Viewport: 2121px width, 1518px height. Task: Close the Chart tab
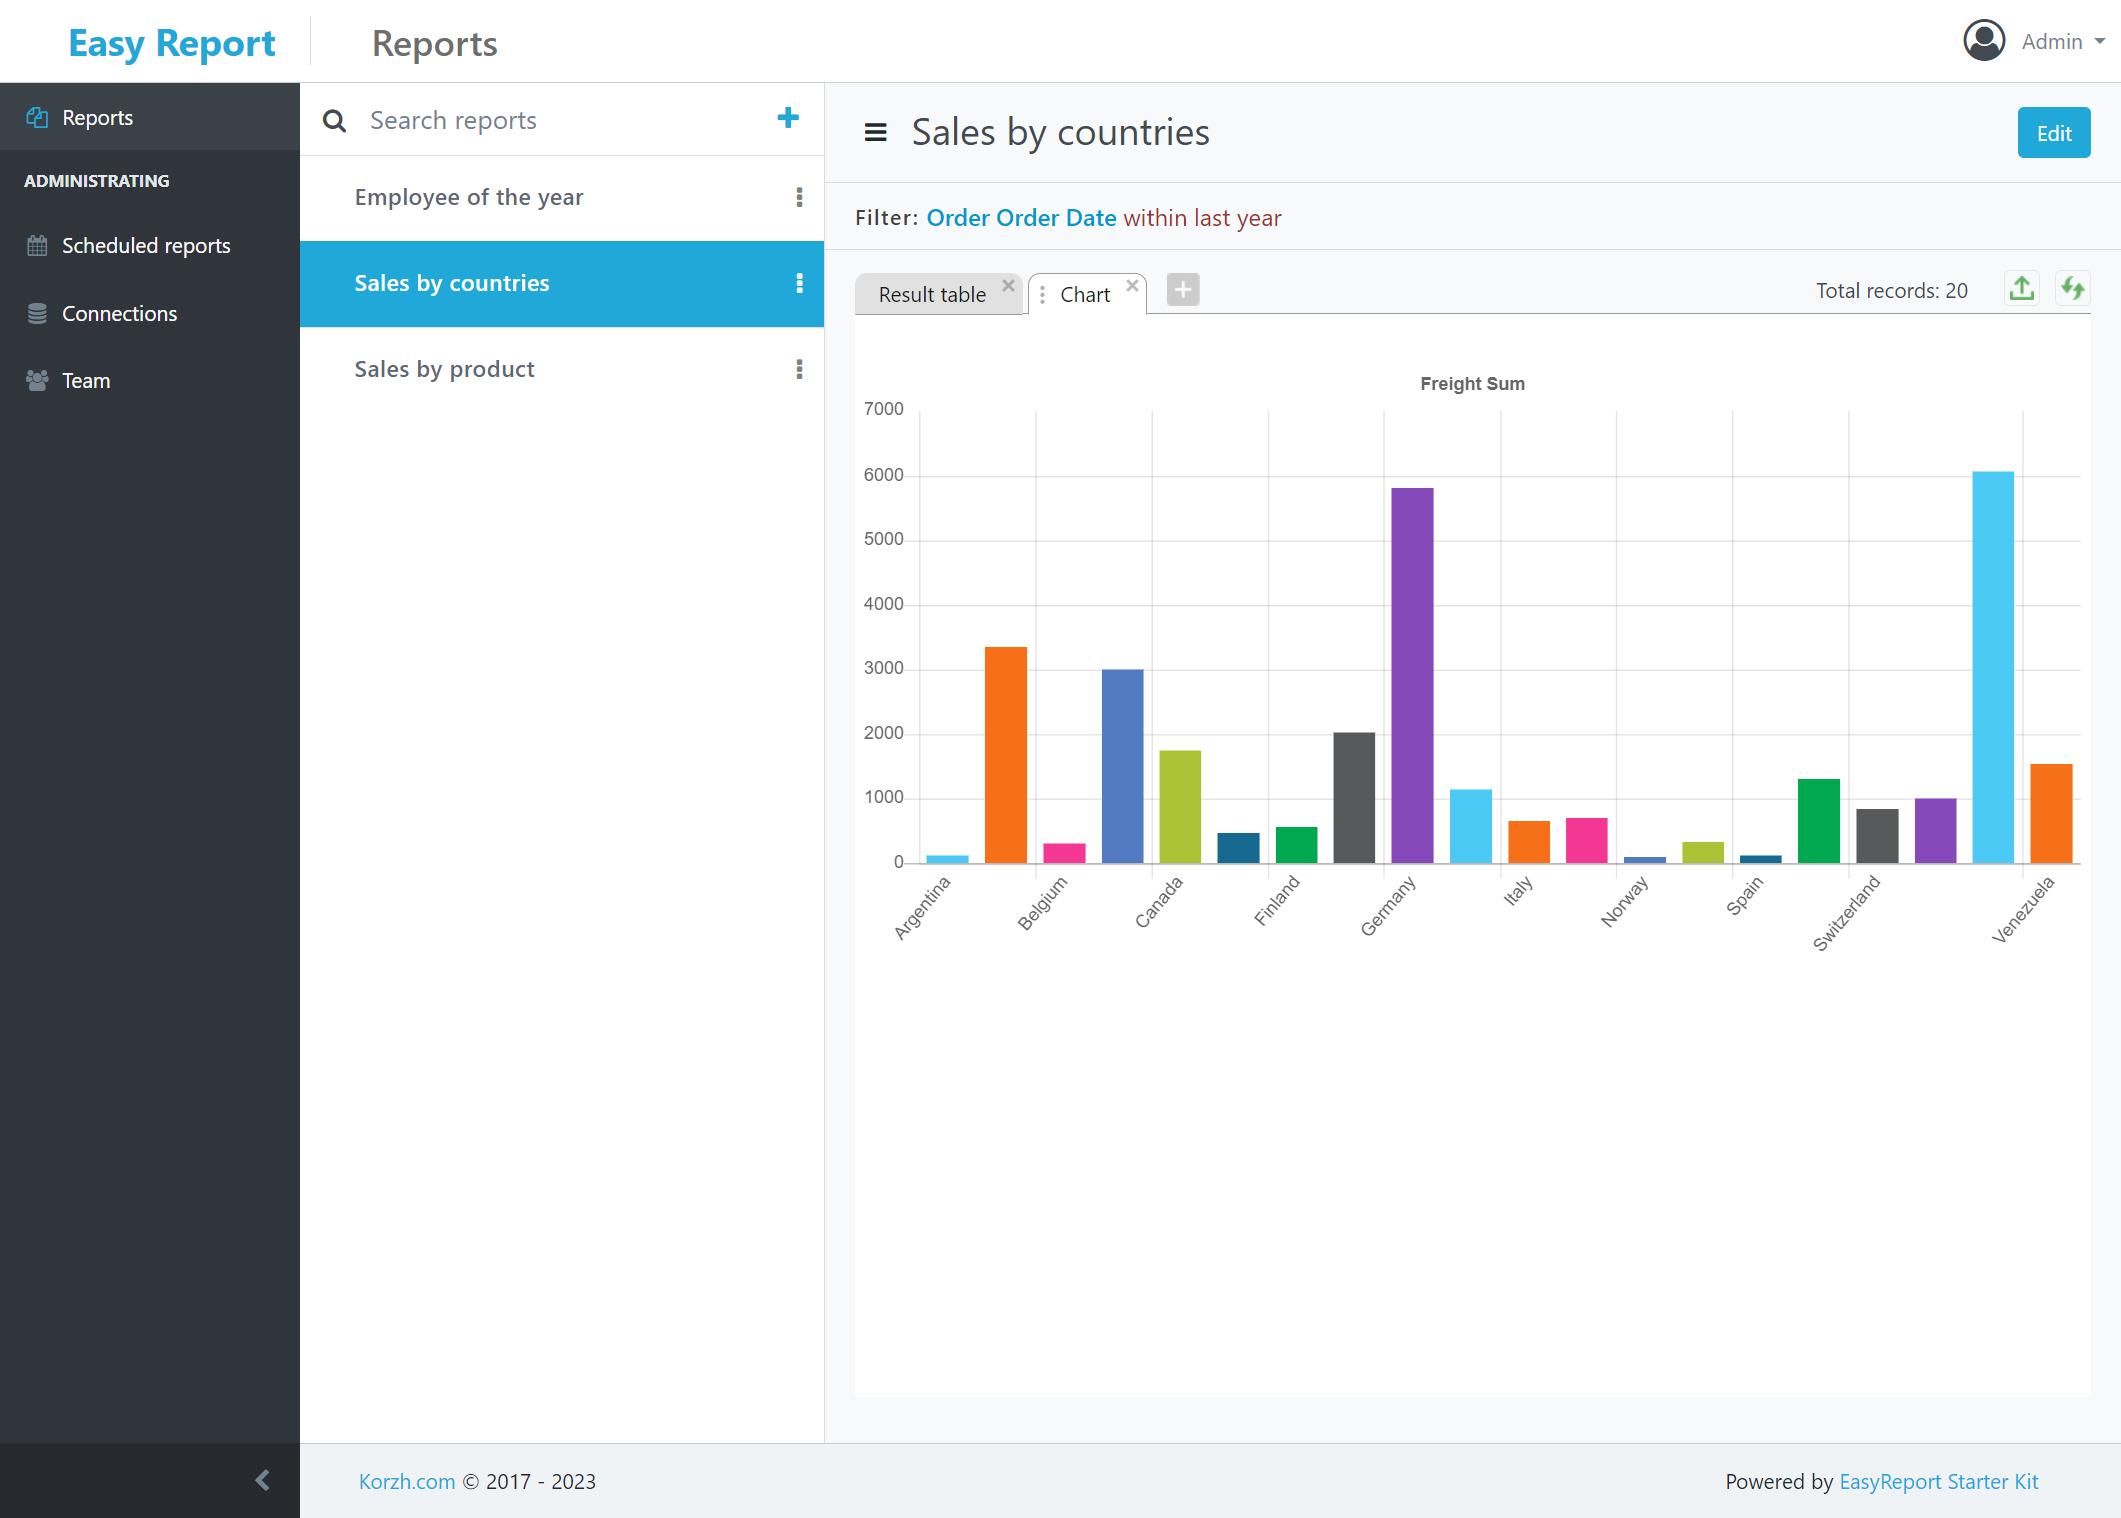[x=1132, y=285]
